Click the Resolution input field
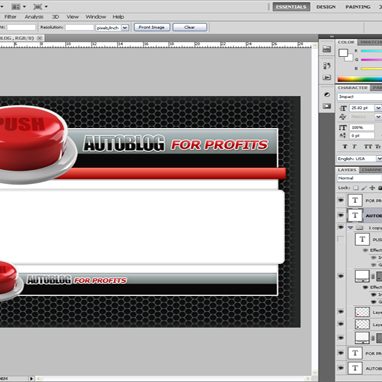The height and width of the screenshot is (382, 382). tap(79, 28)
